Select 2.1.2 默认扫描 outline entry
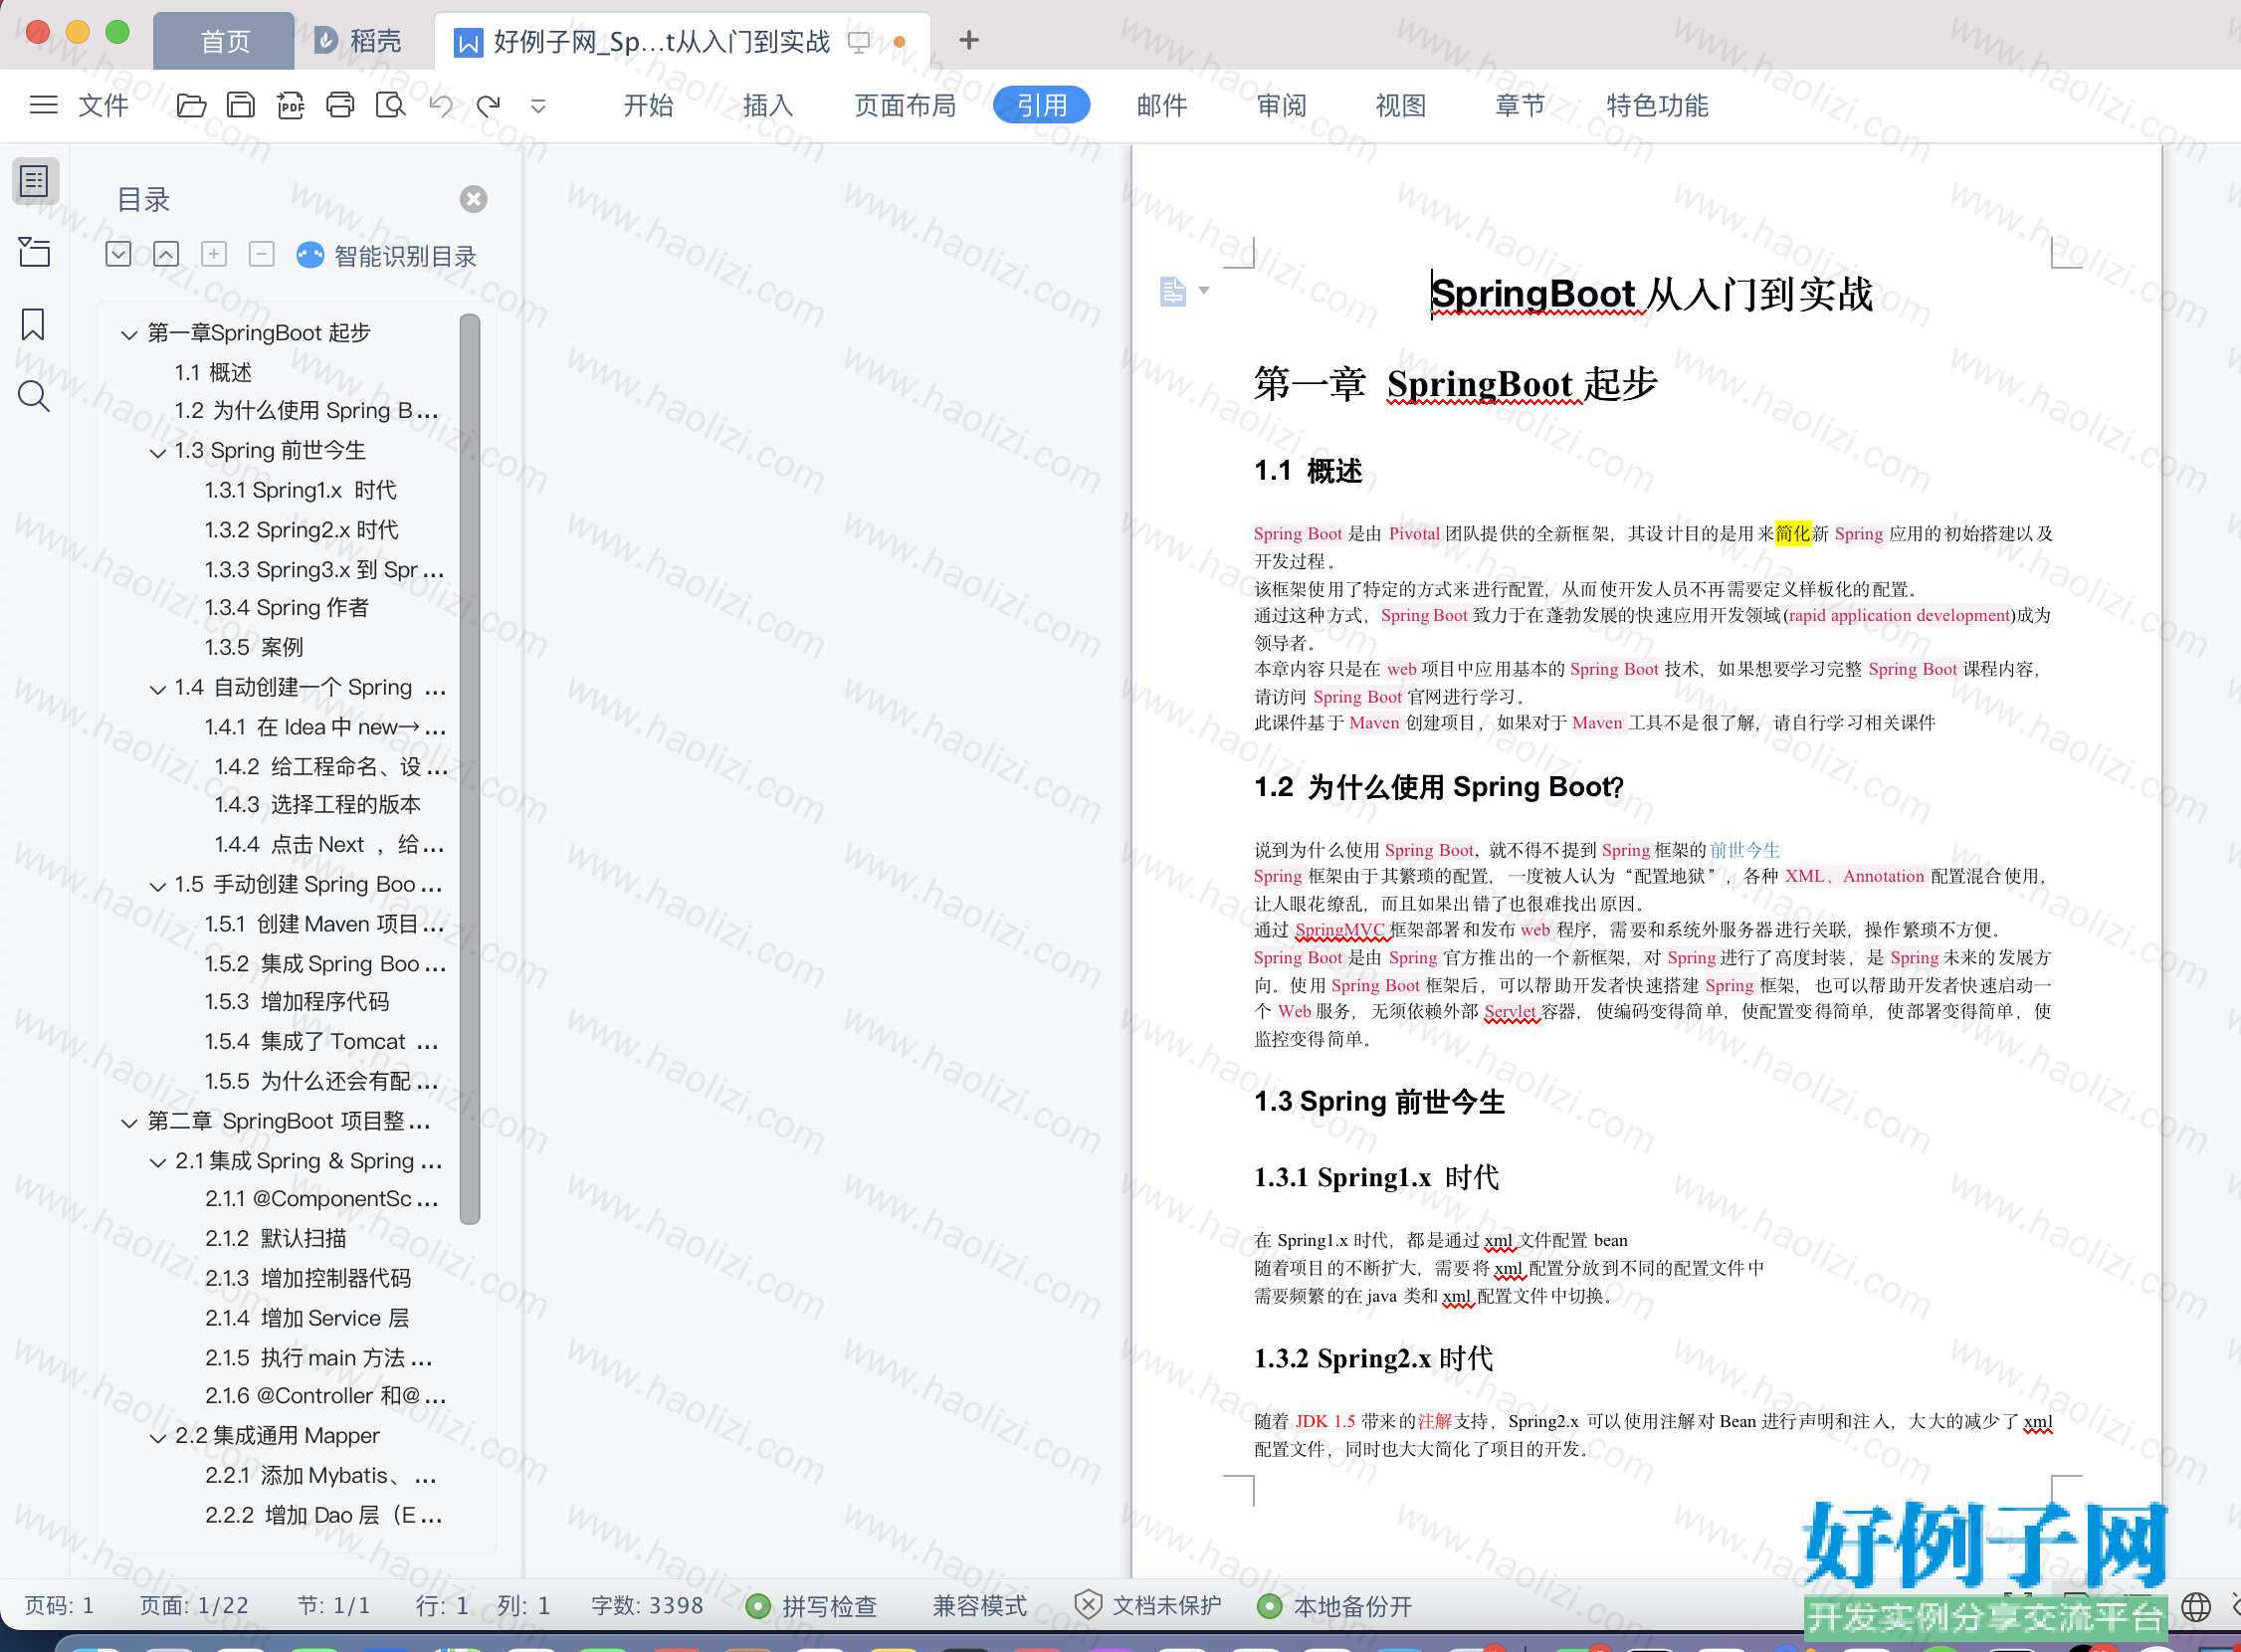2241x1652 pixels. 275,1239
